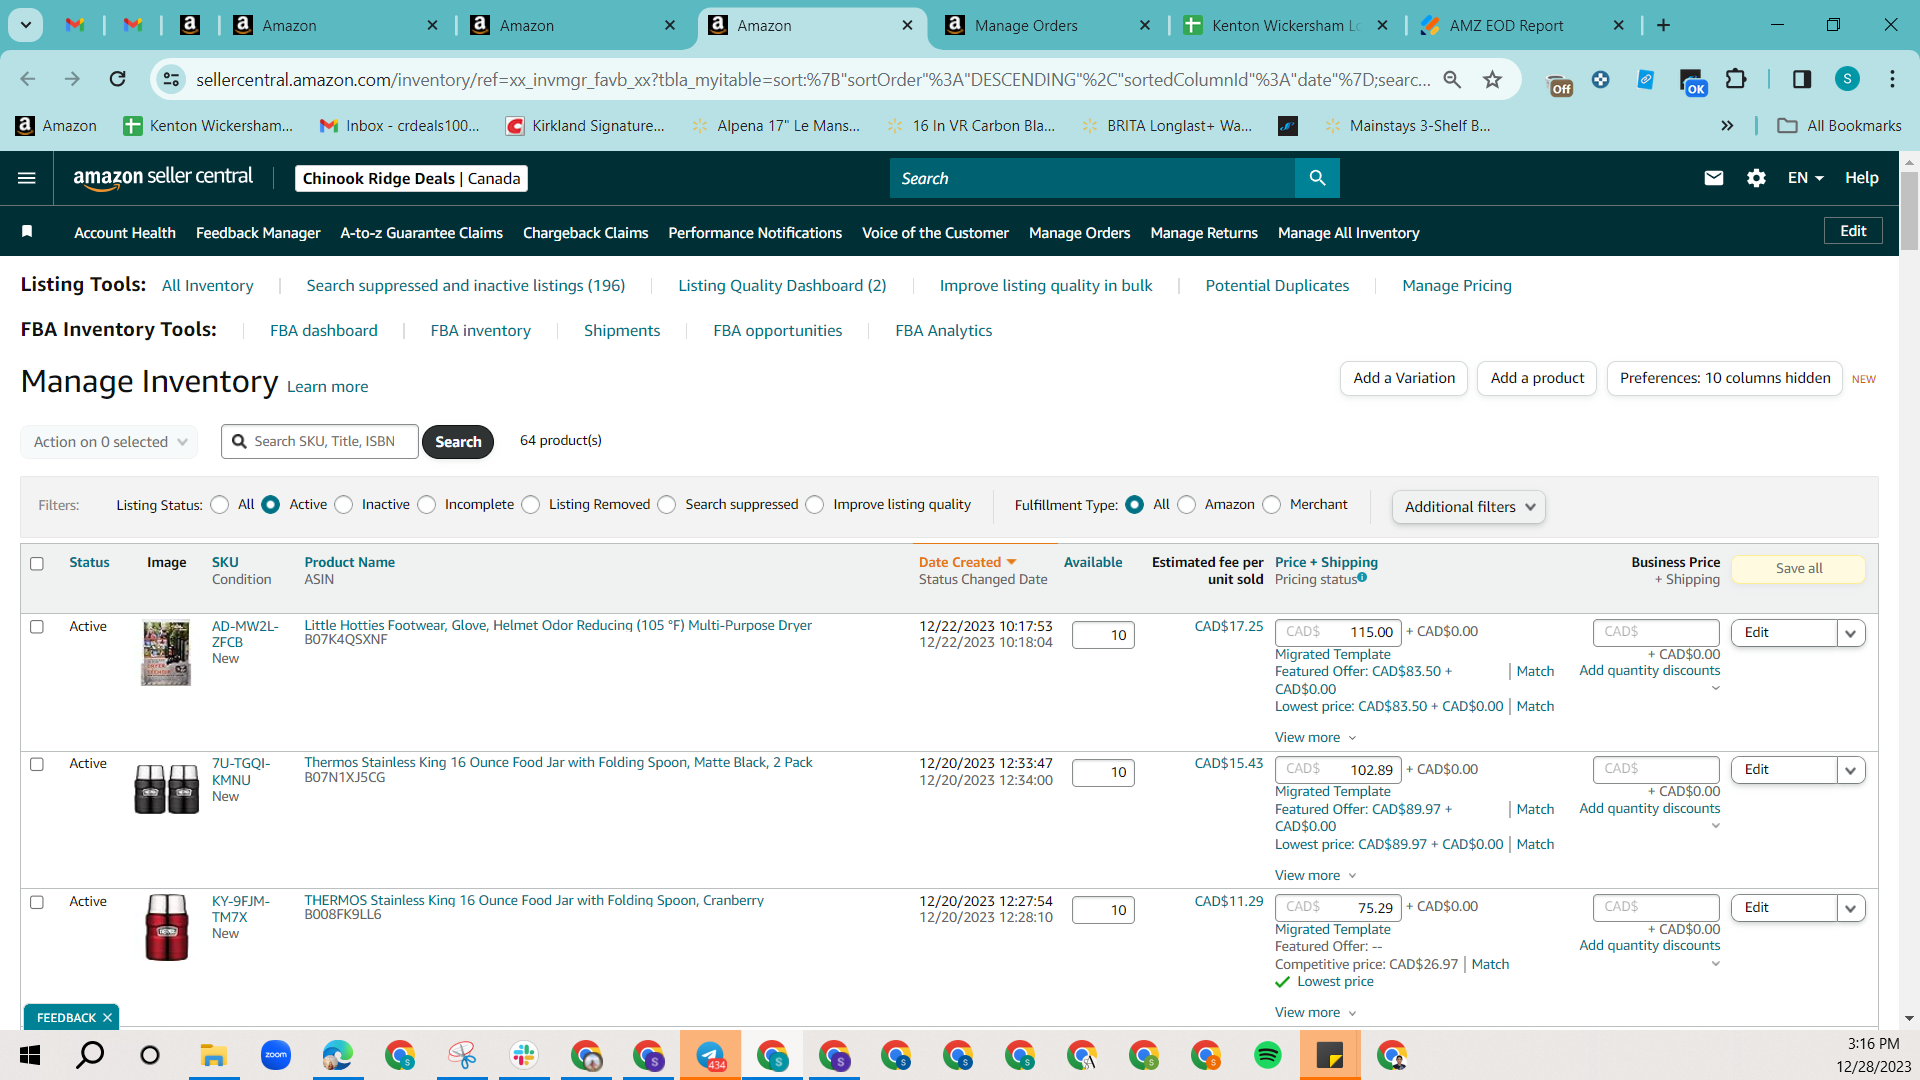The width and height of the screenshot is (1920, 1080).
Task: Click the Add a product button
Action: pos(1537,378)
